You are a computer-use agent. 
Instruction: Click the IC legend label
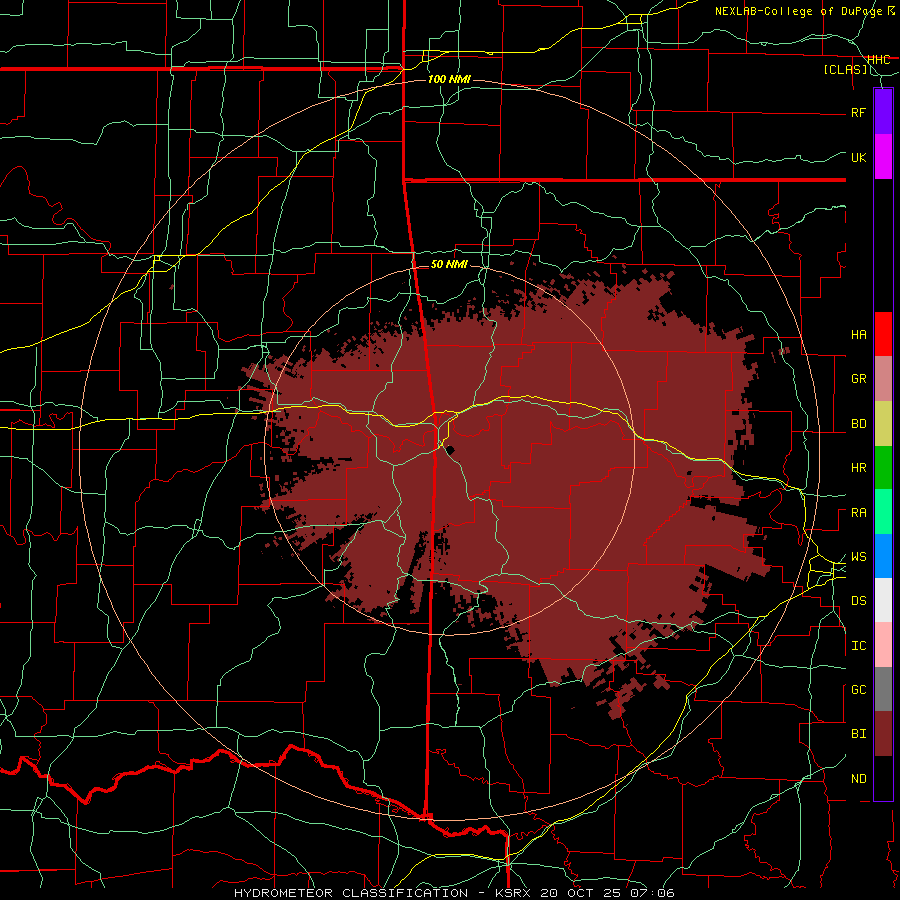click(x=858, y=646)
